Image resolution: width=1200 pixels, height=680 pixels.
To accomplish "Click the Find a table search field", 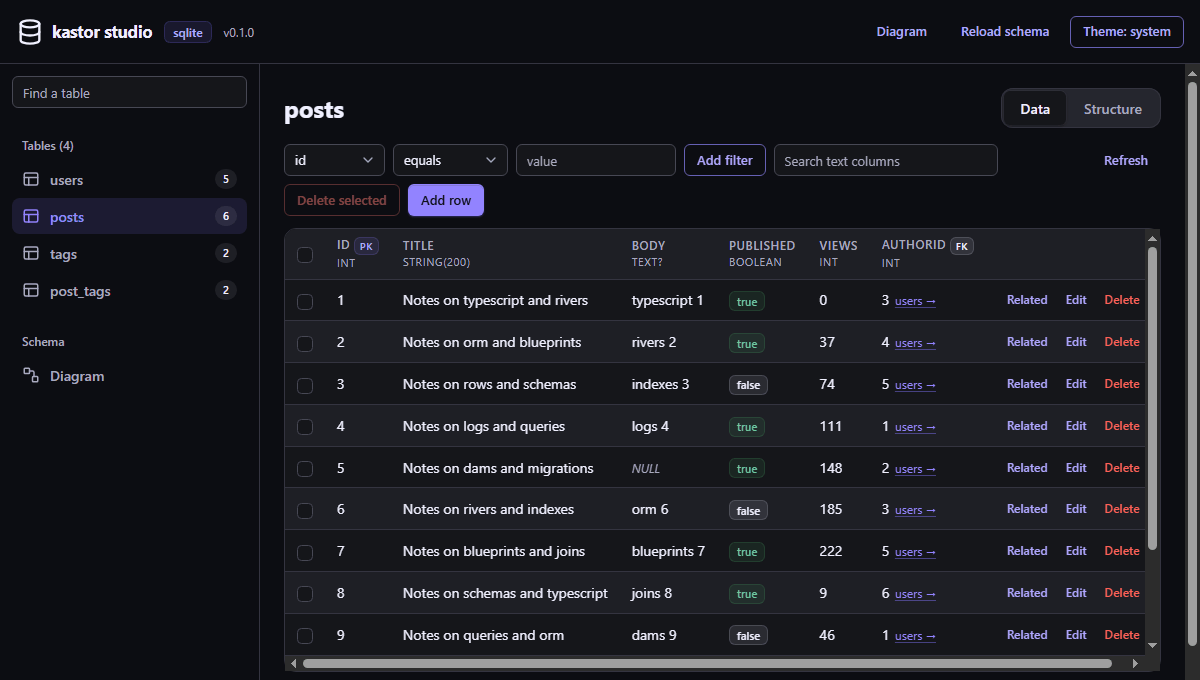I will pyautogui.click(x=129, y=92).
